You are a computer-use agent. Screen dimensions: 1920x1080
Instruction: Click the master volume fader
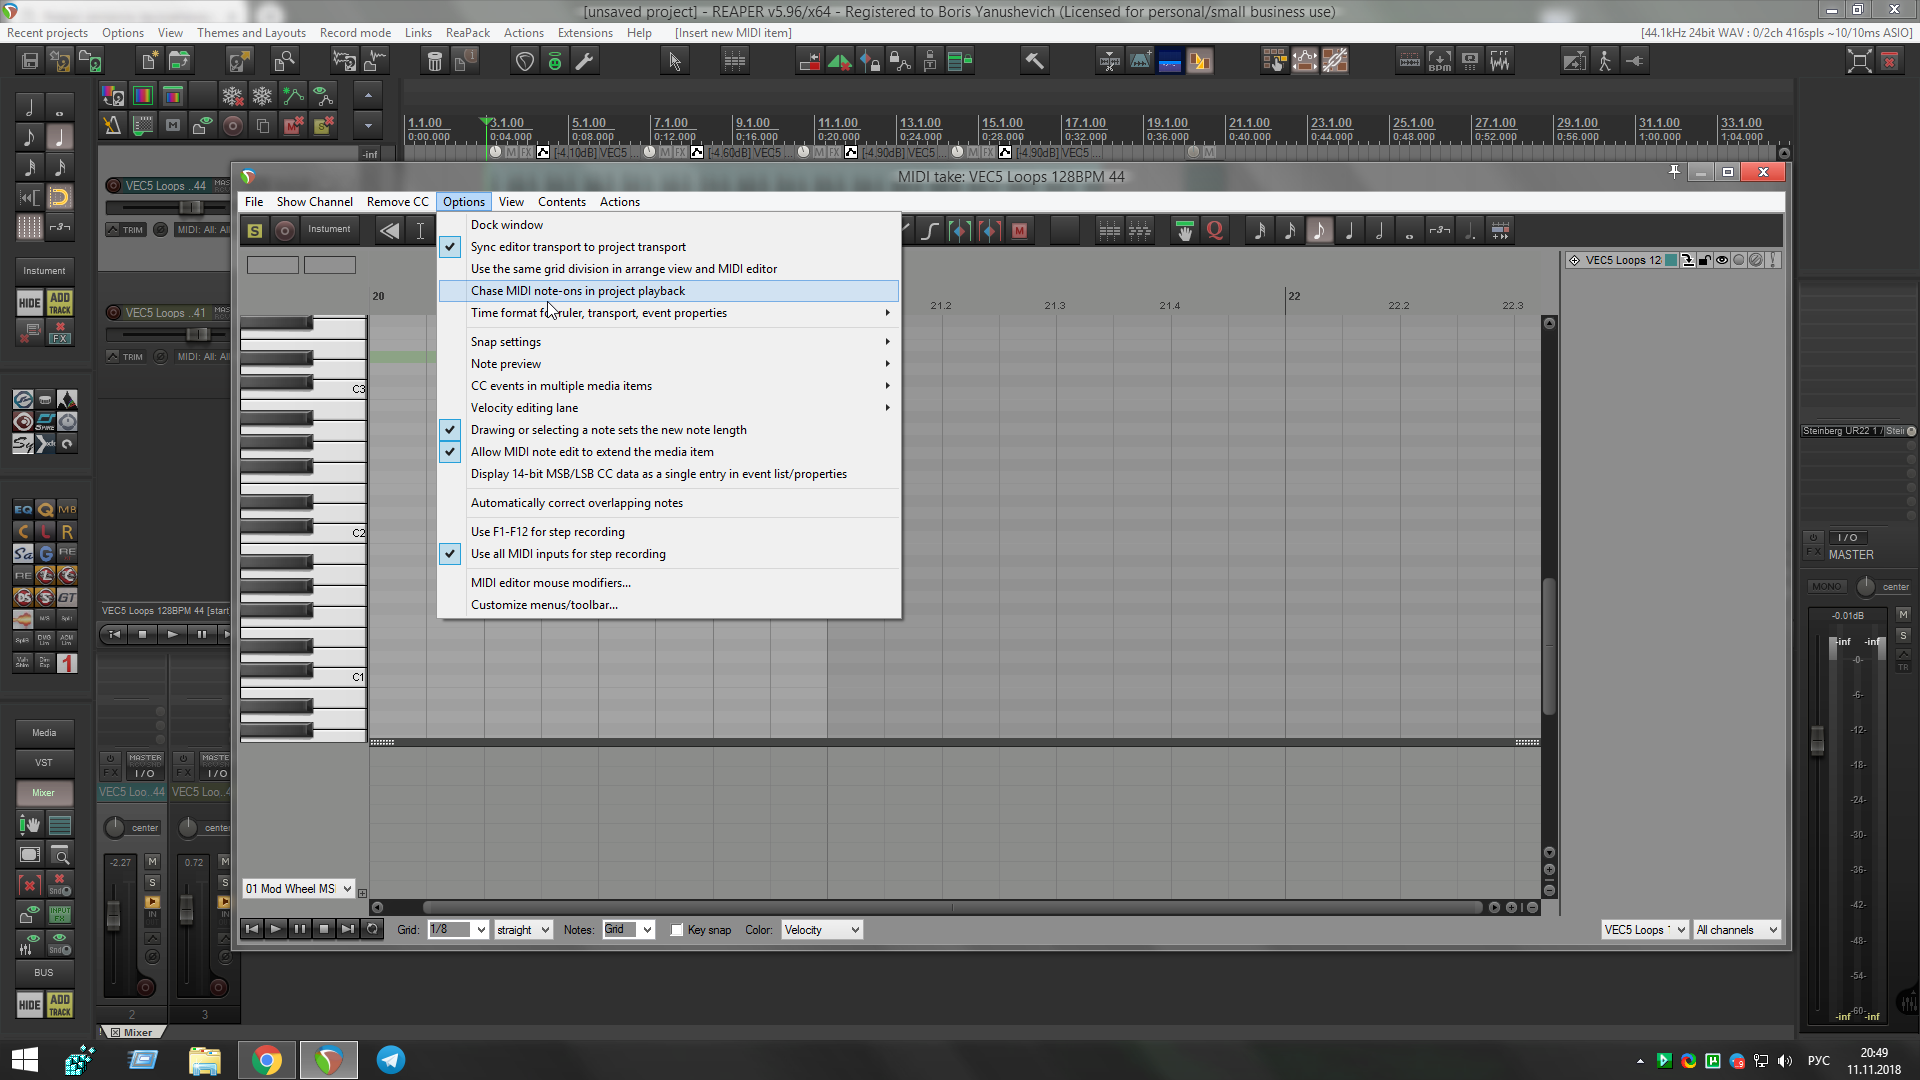point(1817,740)
